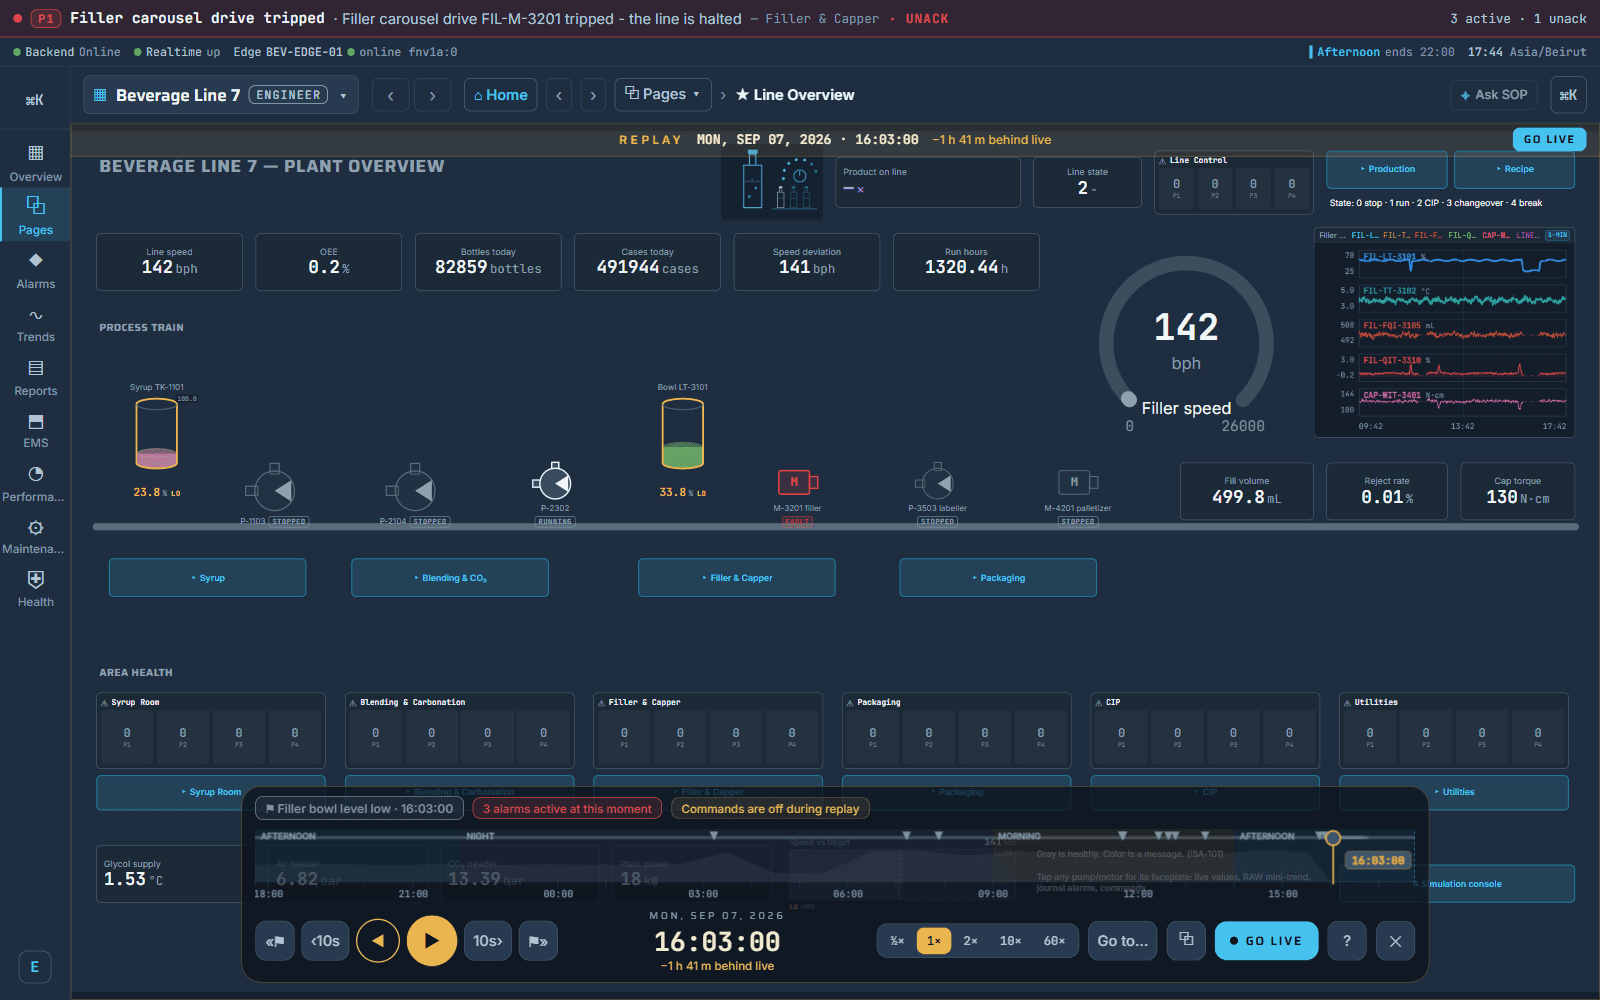Switch replay speed to 2×
The height and width of the screenshot is (1000, 1600).
pos(970,941)
